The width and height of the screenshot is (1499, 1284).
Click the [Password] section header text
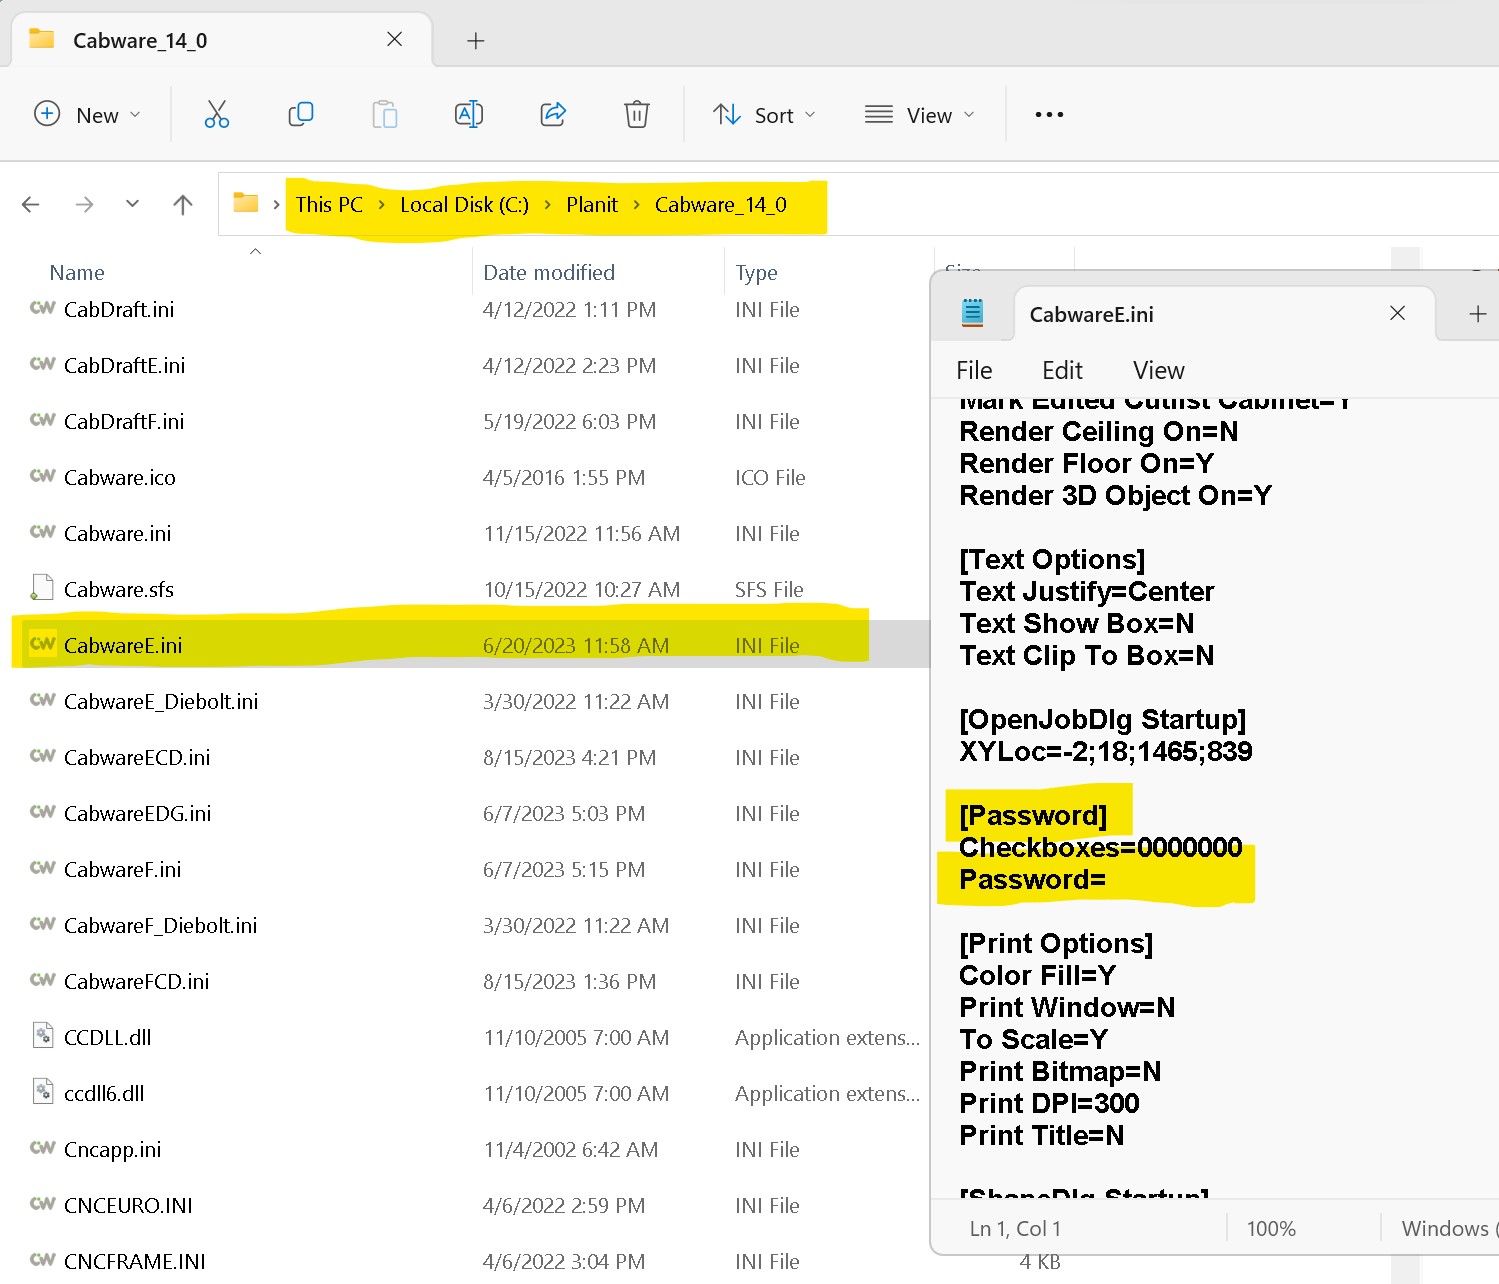pyautogui.click(x=1033, y=816)
